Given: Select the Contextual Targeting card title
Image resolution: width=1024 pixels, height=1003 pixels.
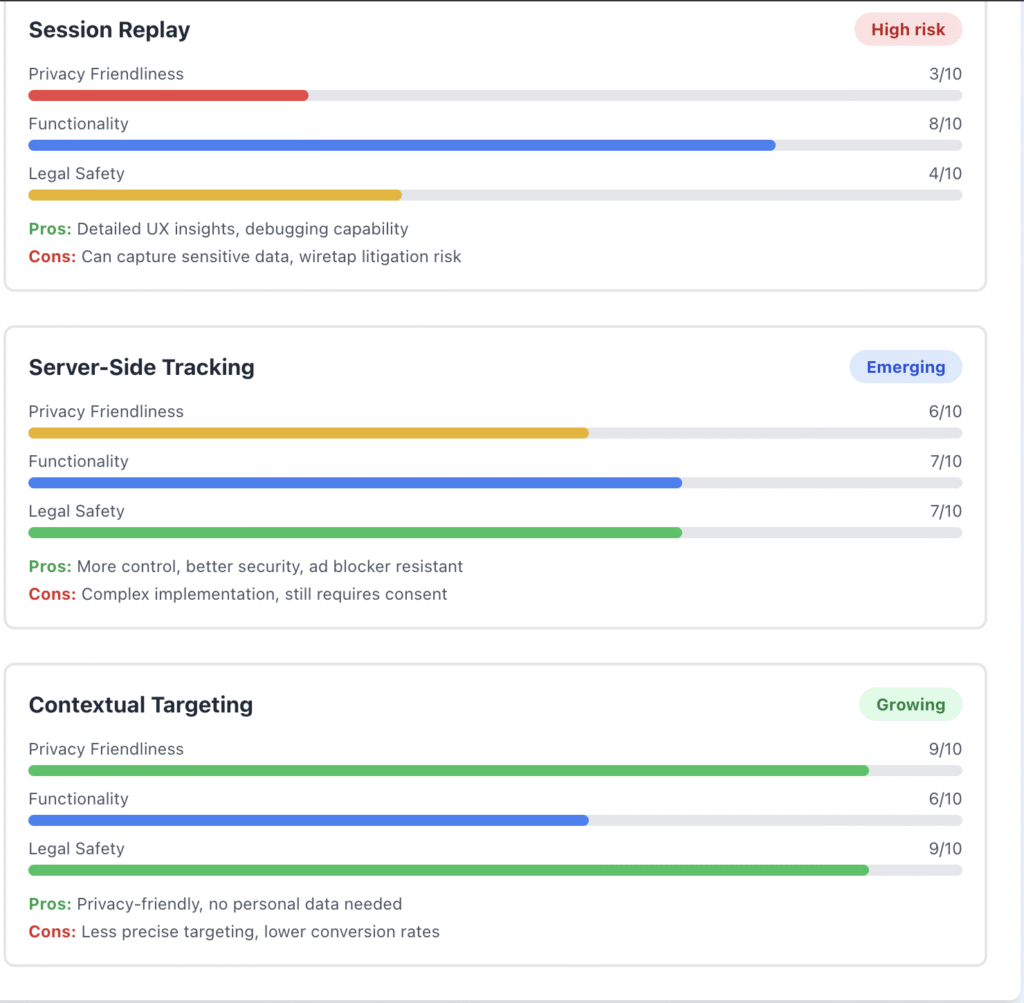Looking at the screenshot, I should pyautogui.click(x=140, y=704).
